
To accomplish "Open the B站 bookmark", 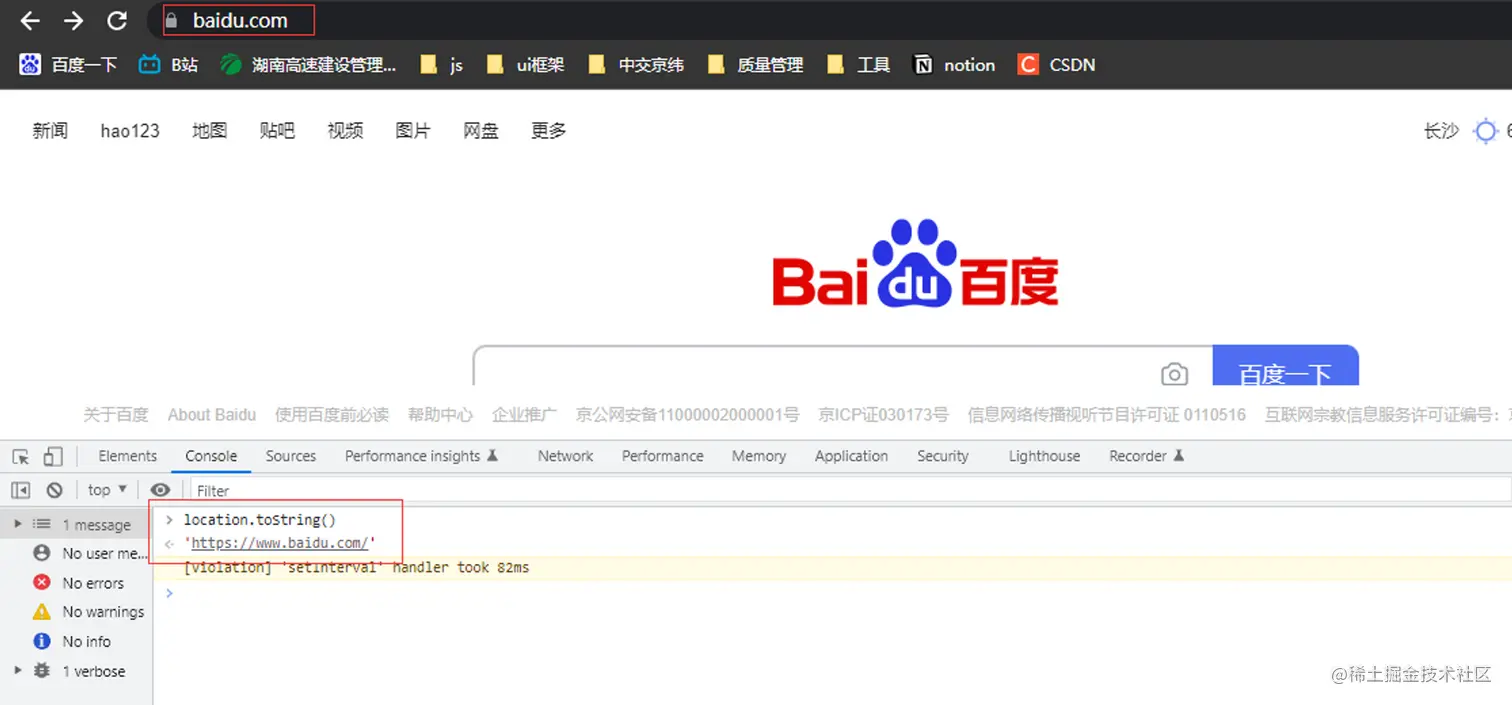I will [x=168, y=65].
